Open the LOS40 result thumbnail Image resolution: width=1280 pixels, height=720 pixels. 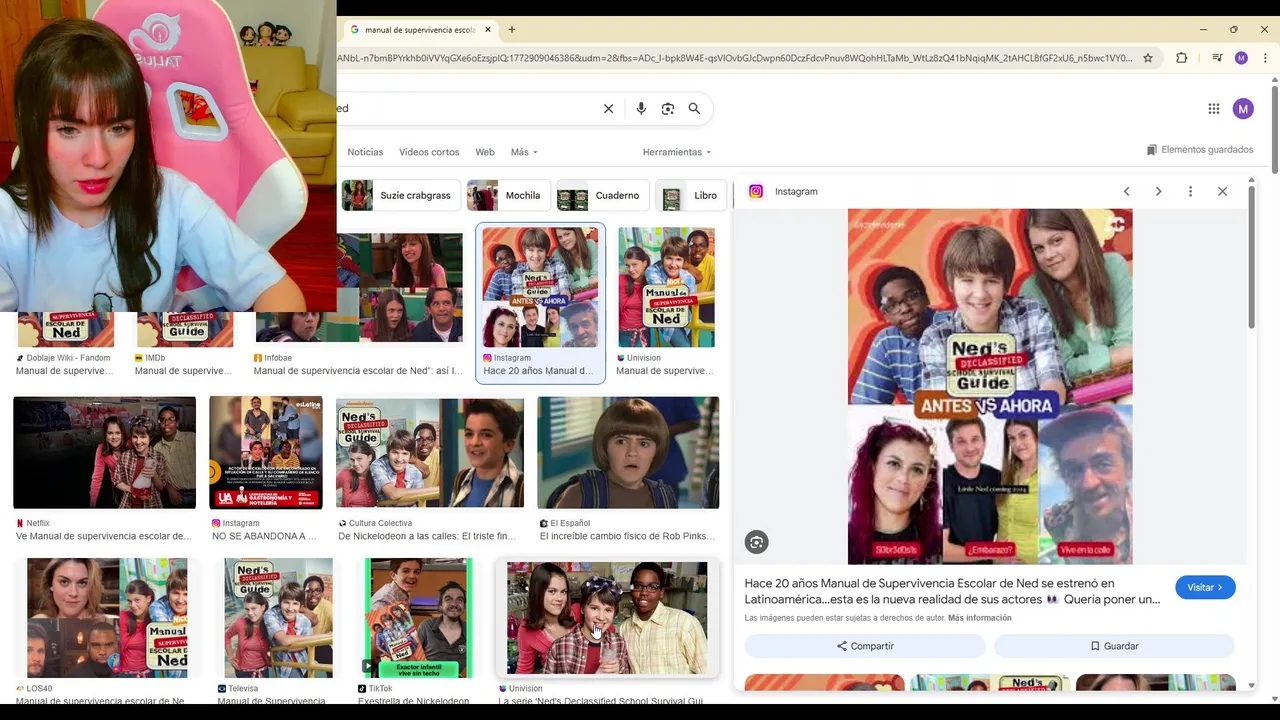pyautogui.click(x=107, y=618)
